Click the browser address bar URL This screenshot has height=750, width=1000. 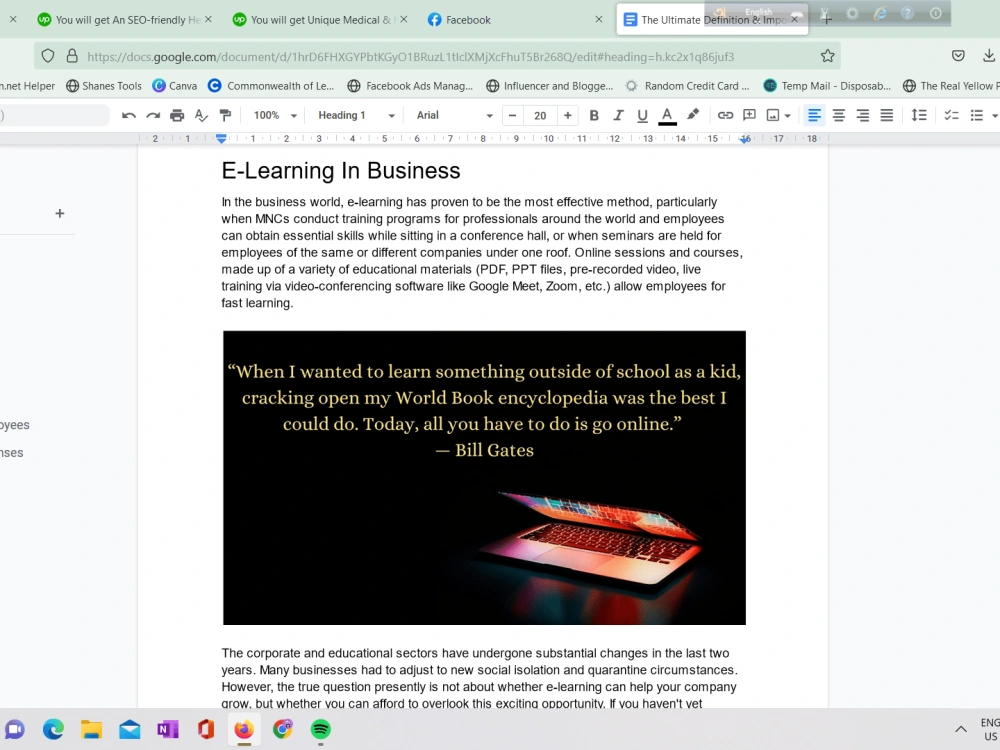coord(411,57)
